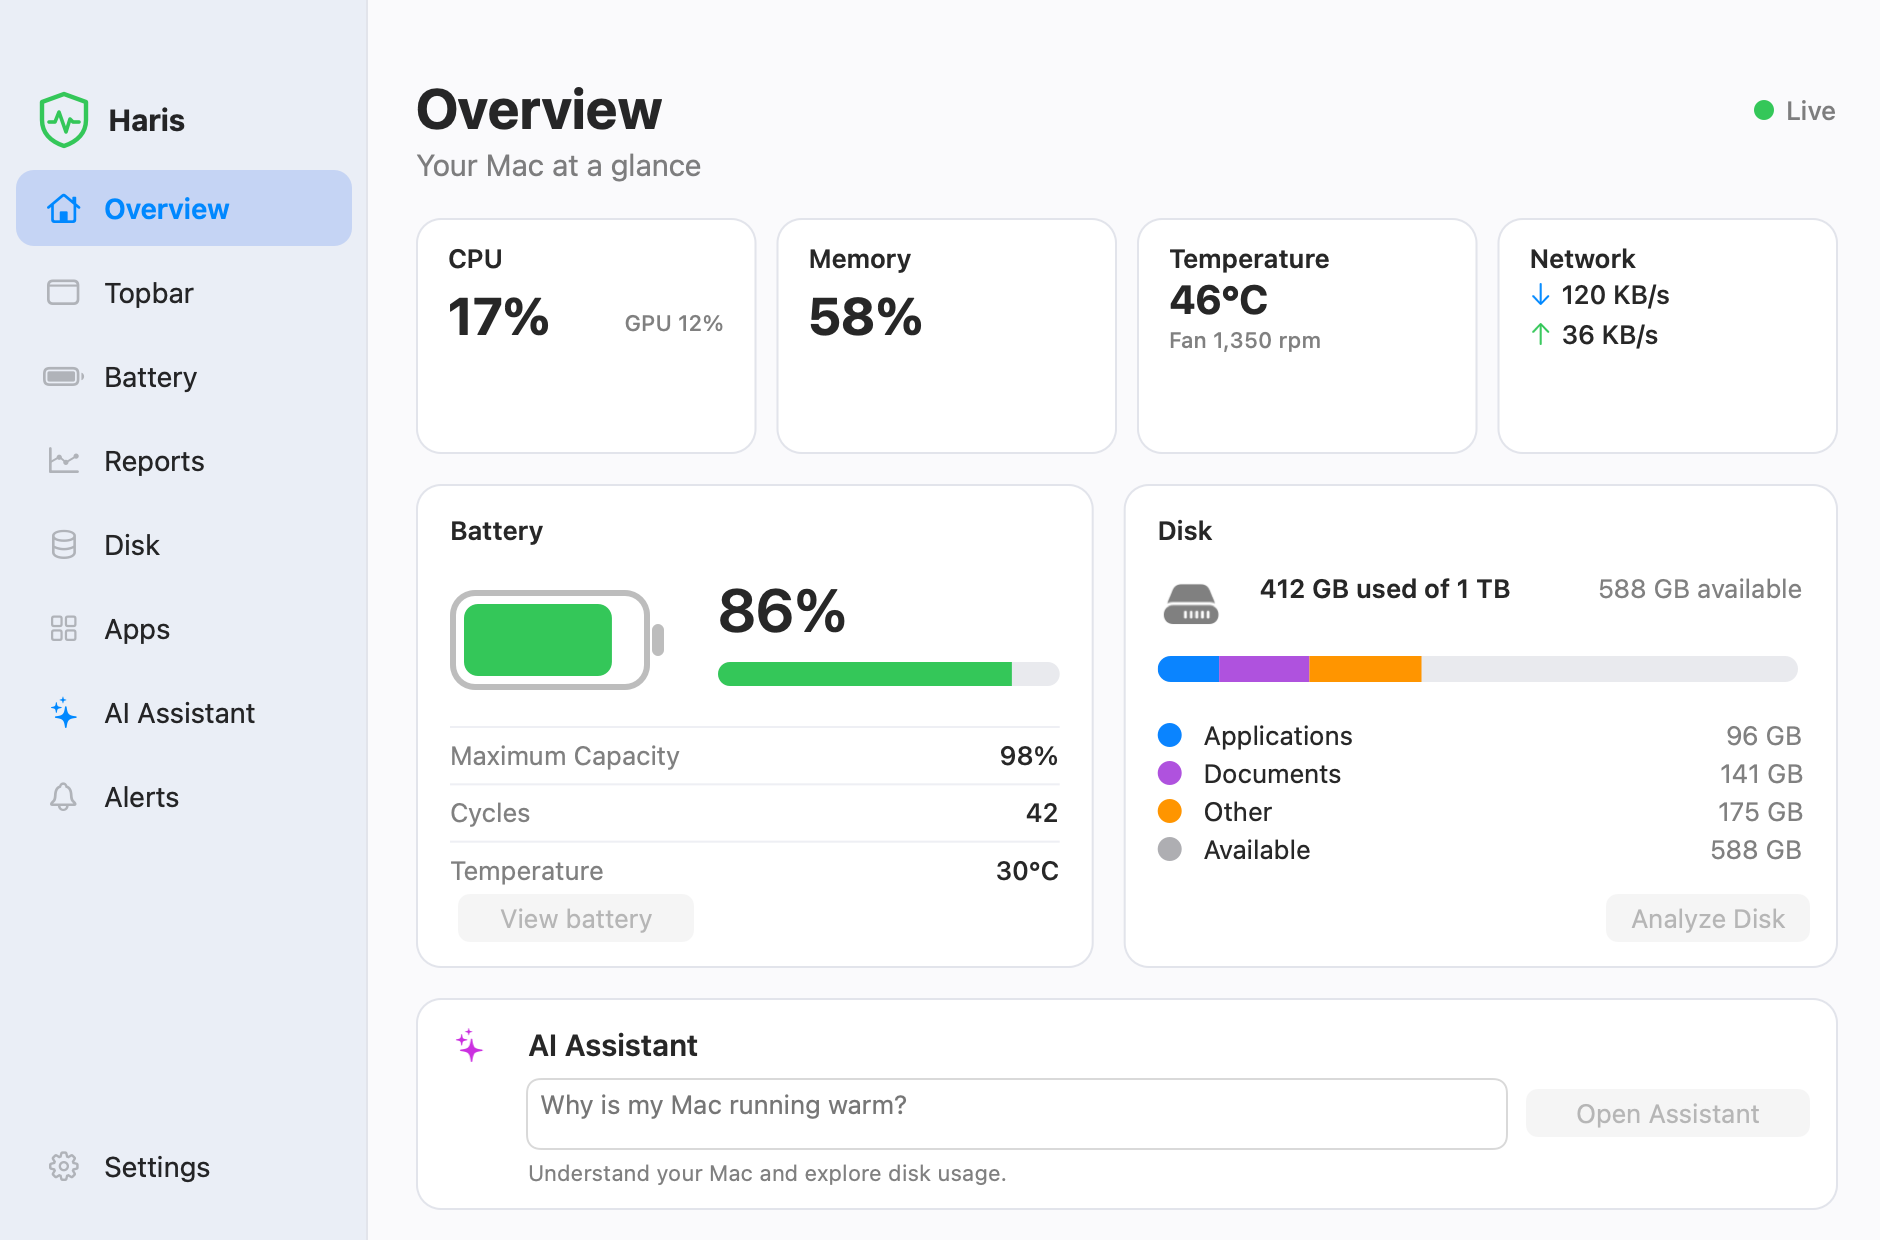Viewport: 1880px width, 1240px height.
Task: Click the Temperature 46°C card
Action: tap(1307, 336)
